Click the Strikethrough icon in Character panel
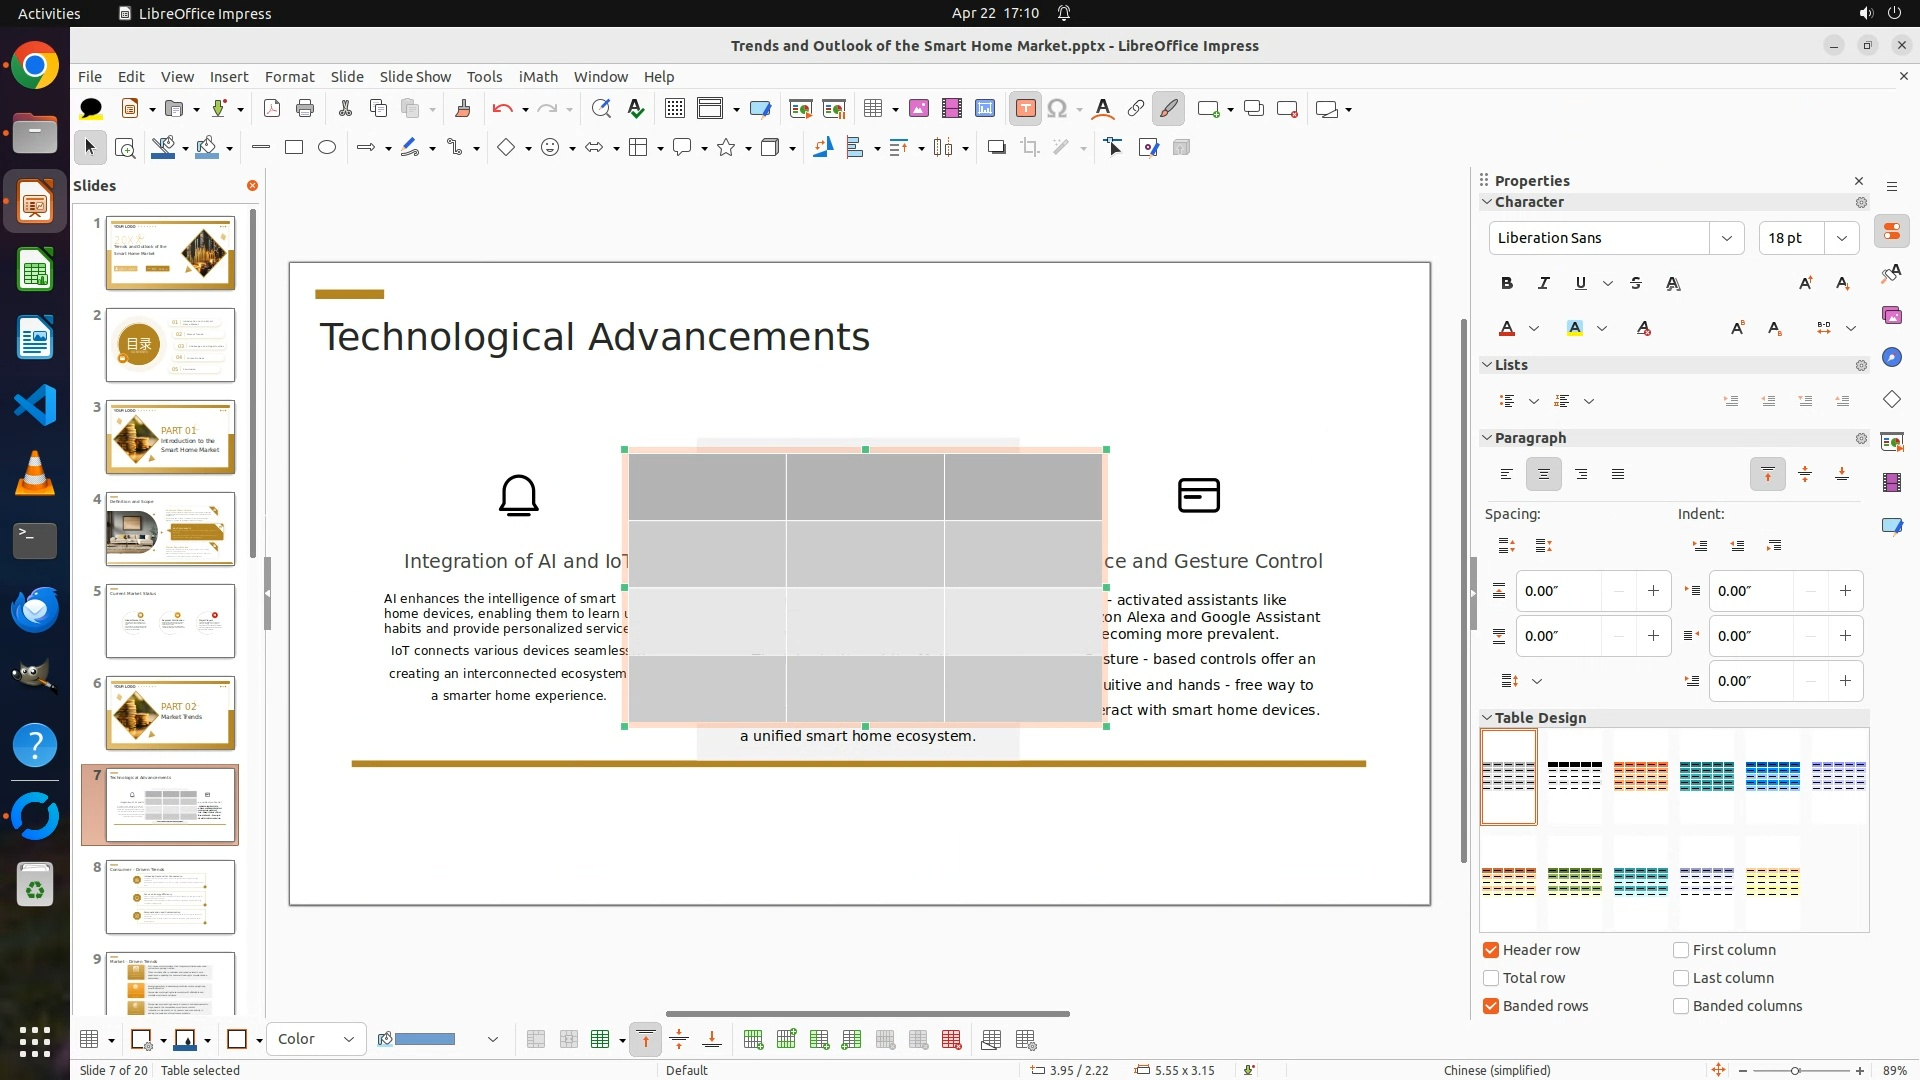 1636,284
